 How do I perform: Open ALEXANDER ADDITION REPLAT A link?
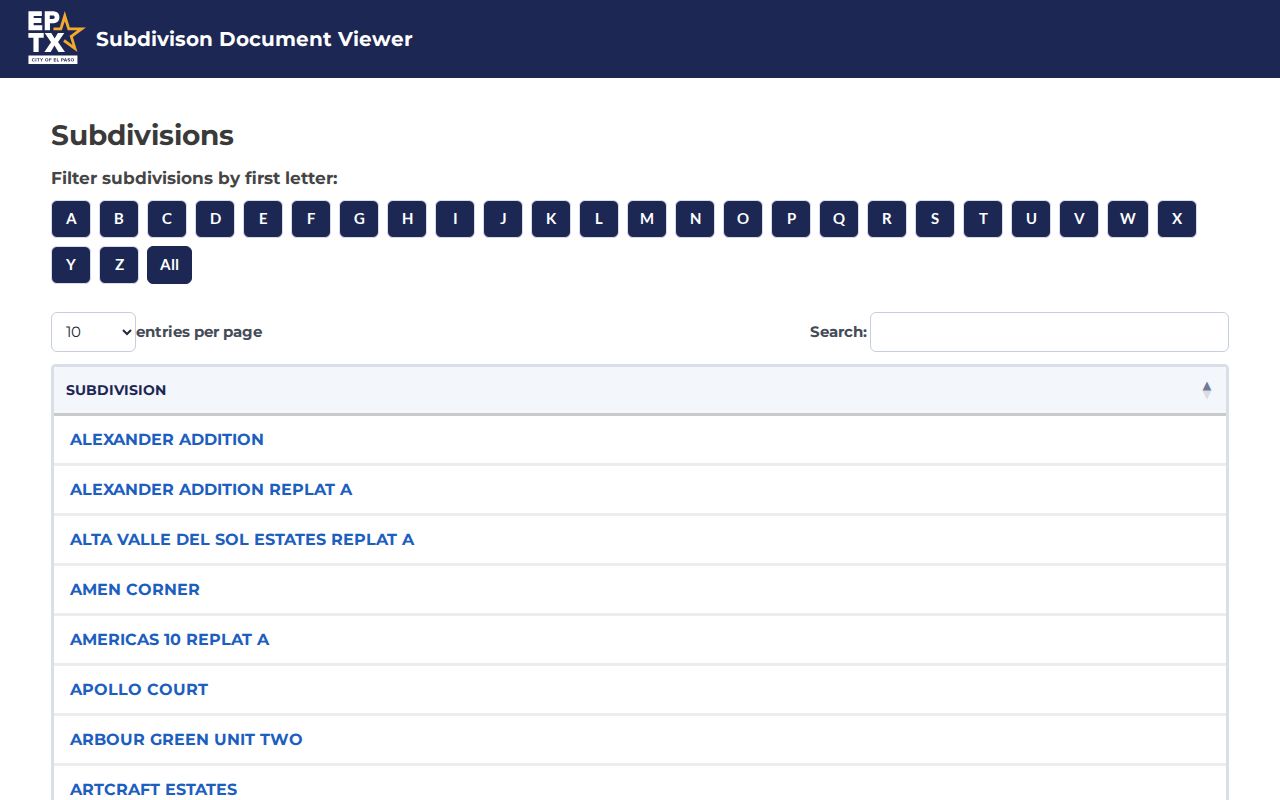pos(211,489)
